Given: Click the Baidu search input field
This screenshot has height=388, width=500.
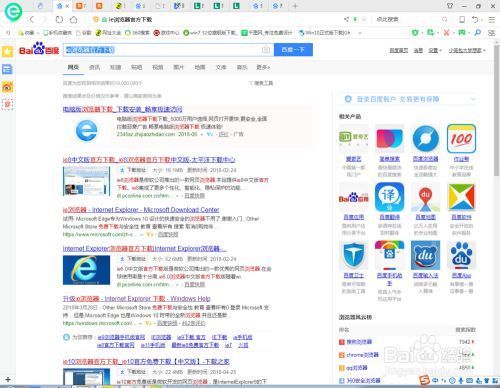Looking at the screenshot, I should (162, 50).
